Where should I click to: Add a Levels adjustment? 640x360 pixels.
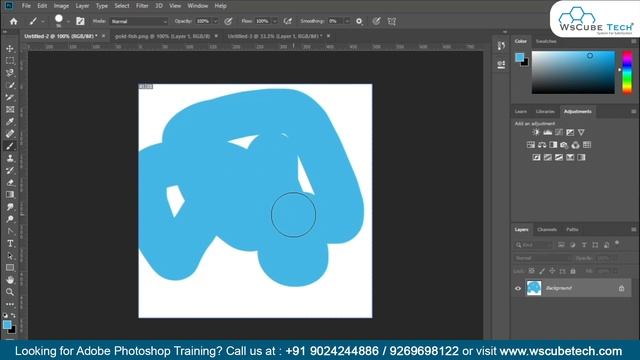[547, 132]
